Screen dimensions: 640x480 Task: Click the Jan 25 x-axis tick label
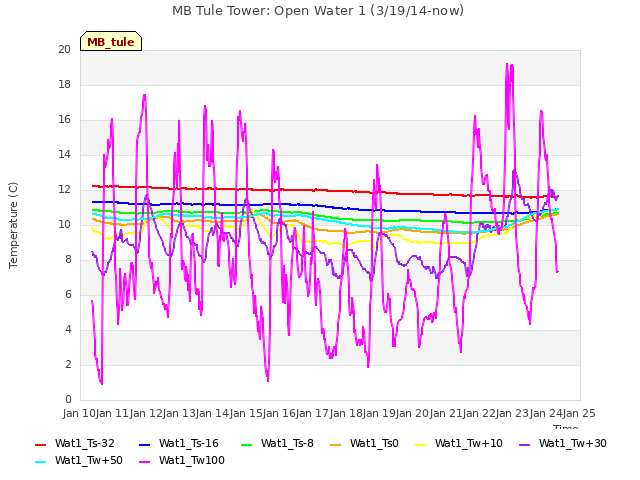[x=579, y=413]
